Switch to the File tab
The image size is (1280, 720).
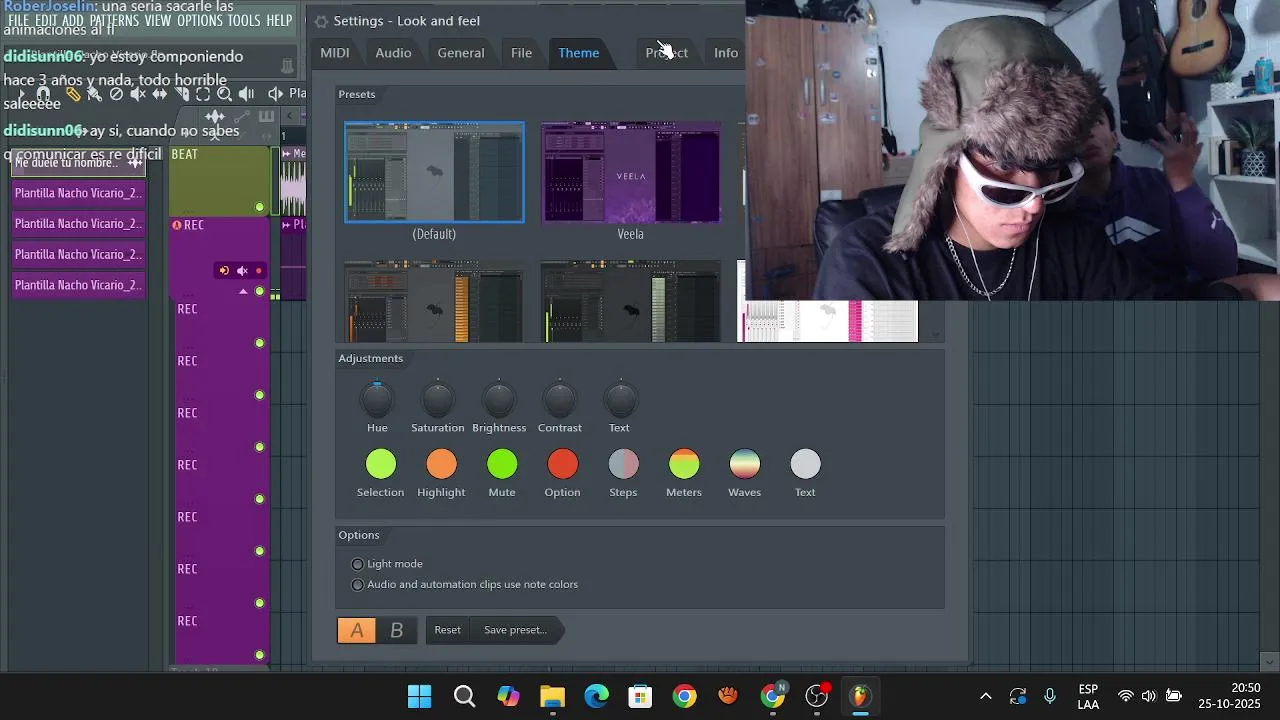(521, 53)
